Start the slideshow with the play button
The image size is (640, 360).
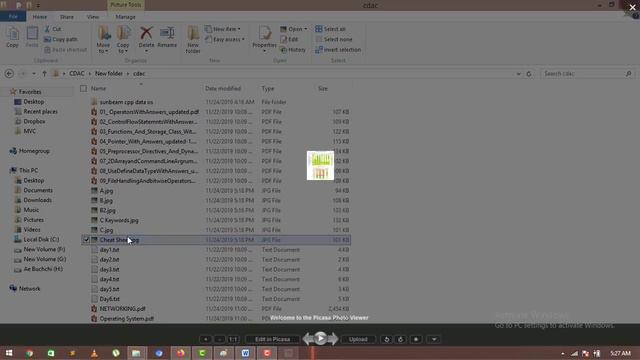pos(320,338)
